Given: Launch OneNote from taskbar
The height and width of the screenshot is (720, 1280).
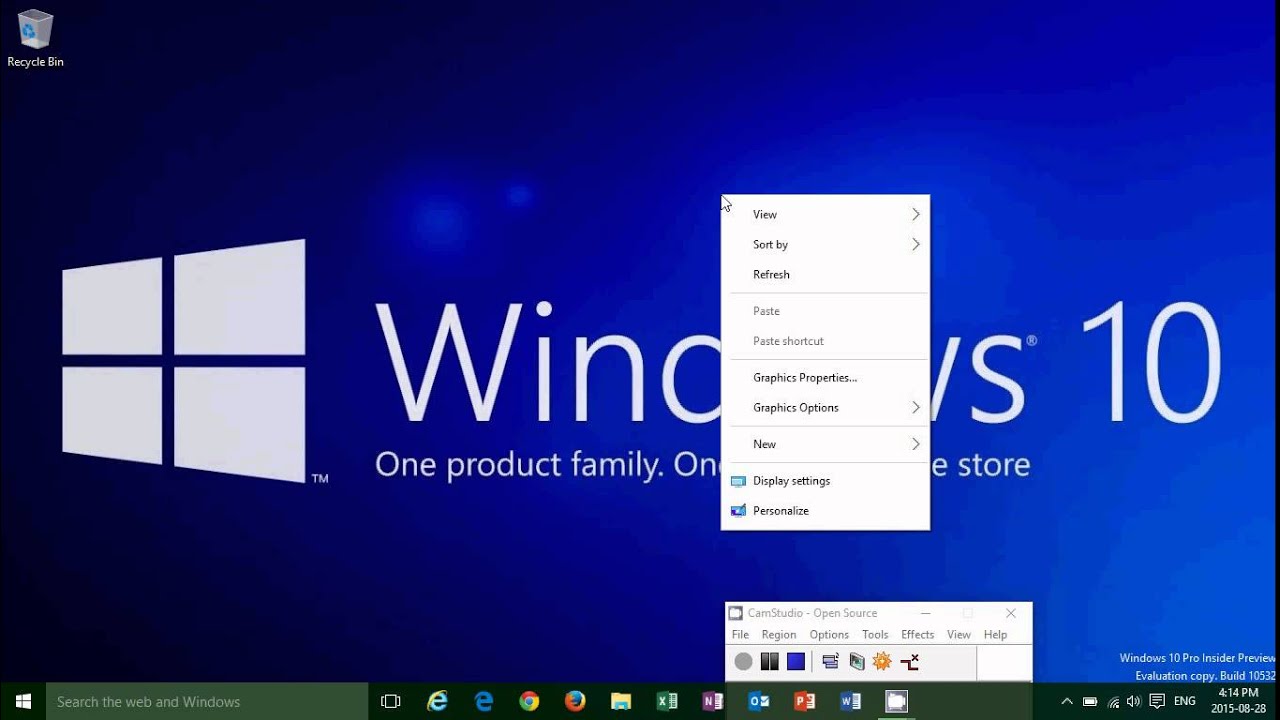Looking at the screenshot, I should tap(713, 701).
